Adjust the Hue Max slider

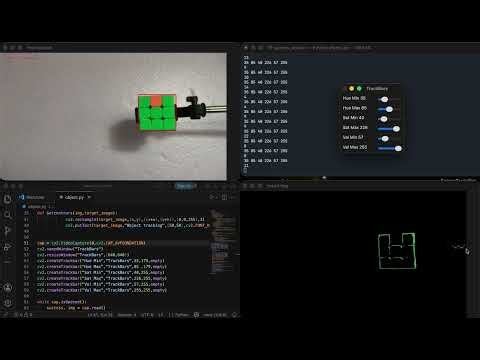(x=388, y=109)
